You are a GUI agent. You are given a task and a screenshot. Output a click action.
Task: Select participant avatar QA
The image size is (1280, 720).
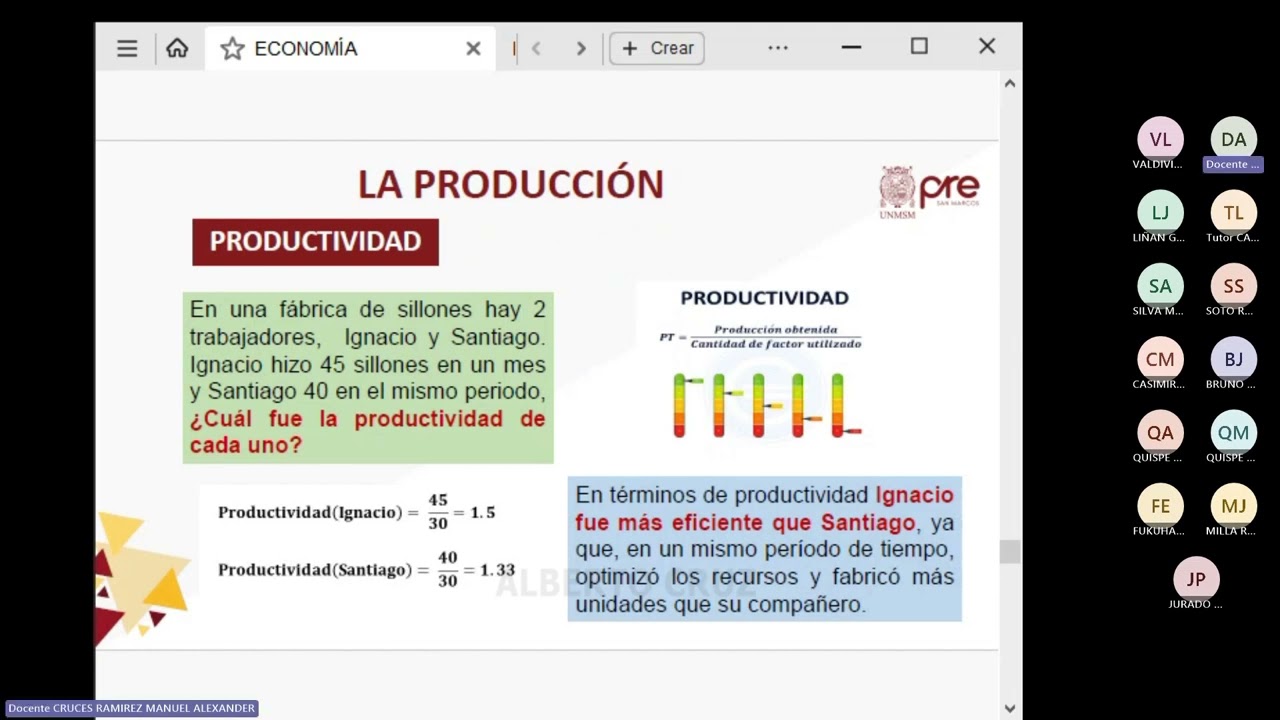(x=1160, y=432)
